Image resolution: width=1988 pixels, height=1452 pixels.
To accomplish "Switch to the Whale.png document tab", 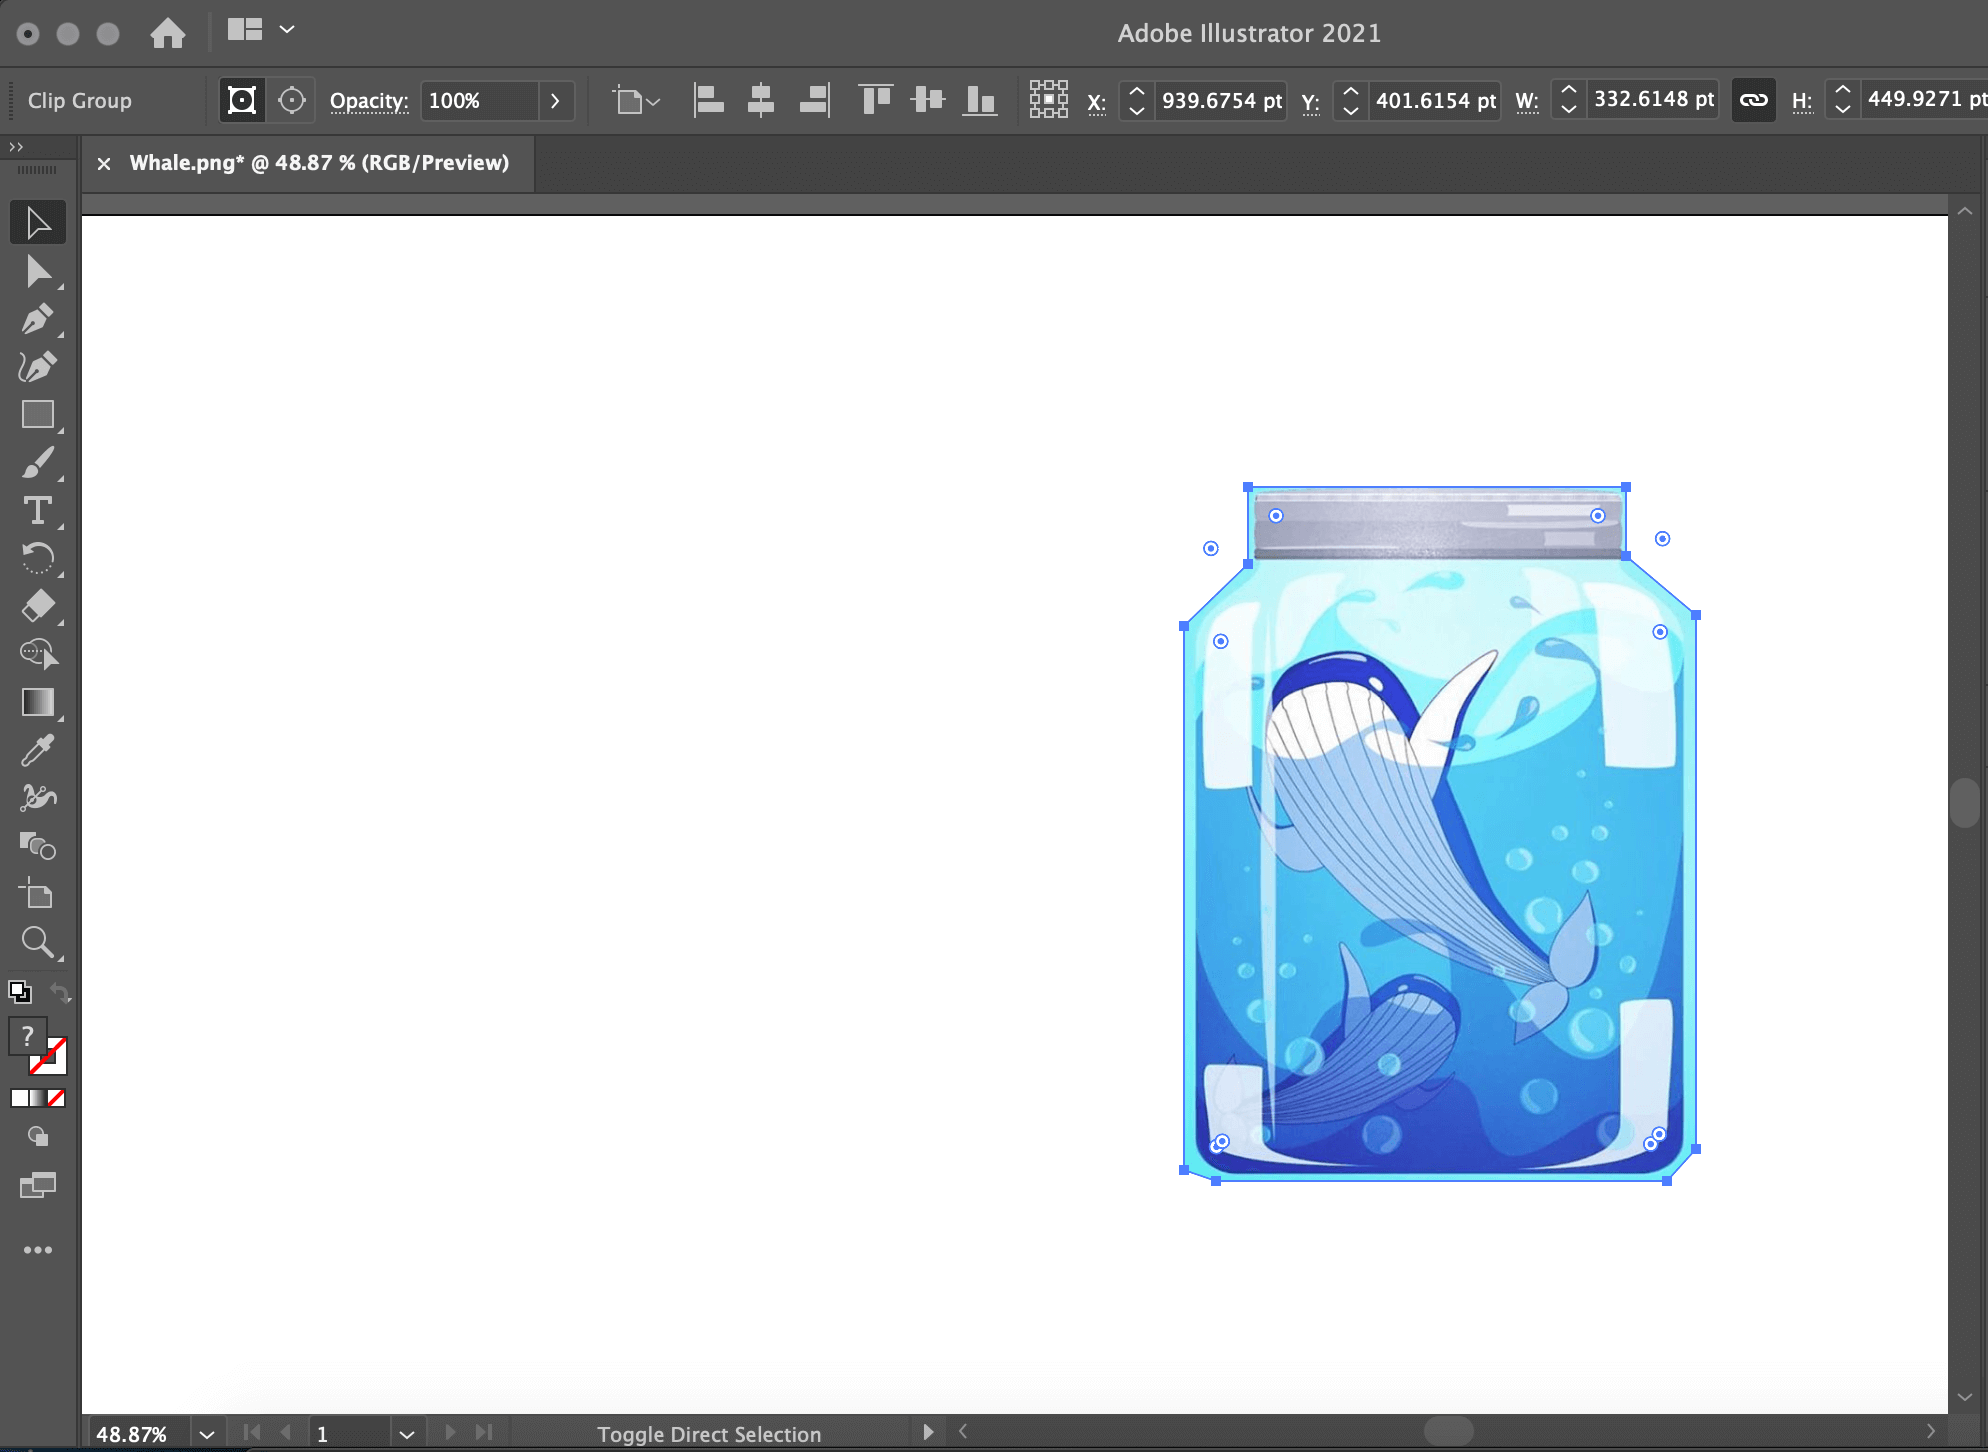I will pyautogui.click(x=319, y=163).
